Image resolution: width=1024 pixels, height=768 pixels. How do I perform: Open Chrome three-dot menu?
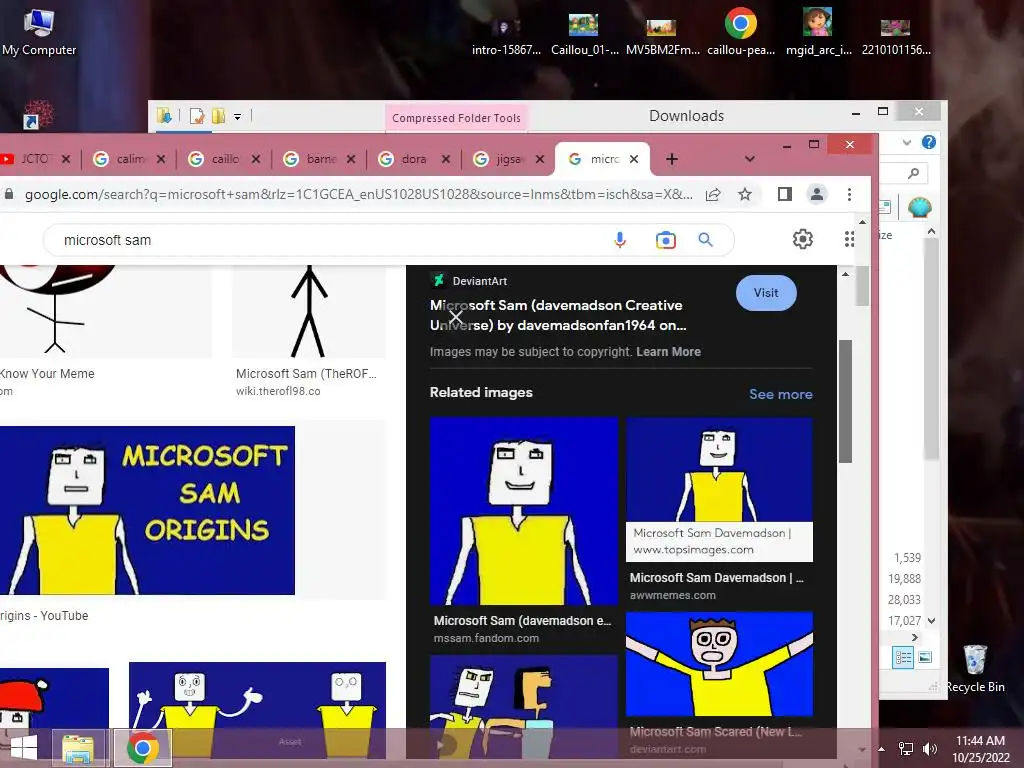(849, 194)
